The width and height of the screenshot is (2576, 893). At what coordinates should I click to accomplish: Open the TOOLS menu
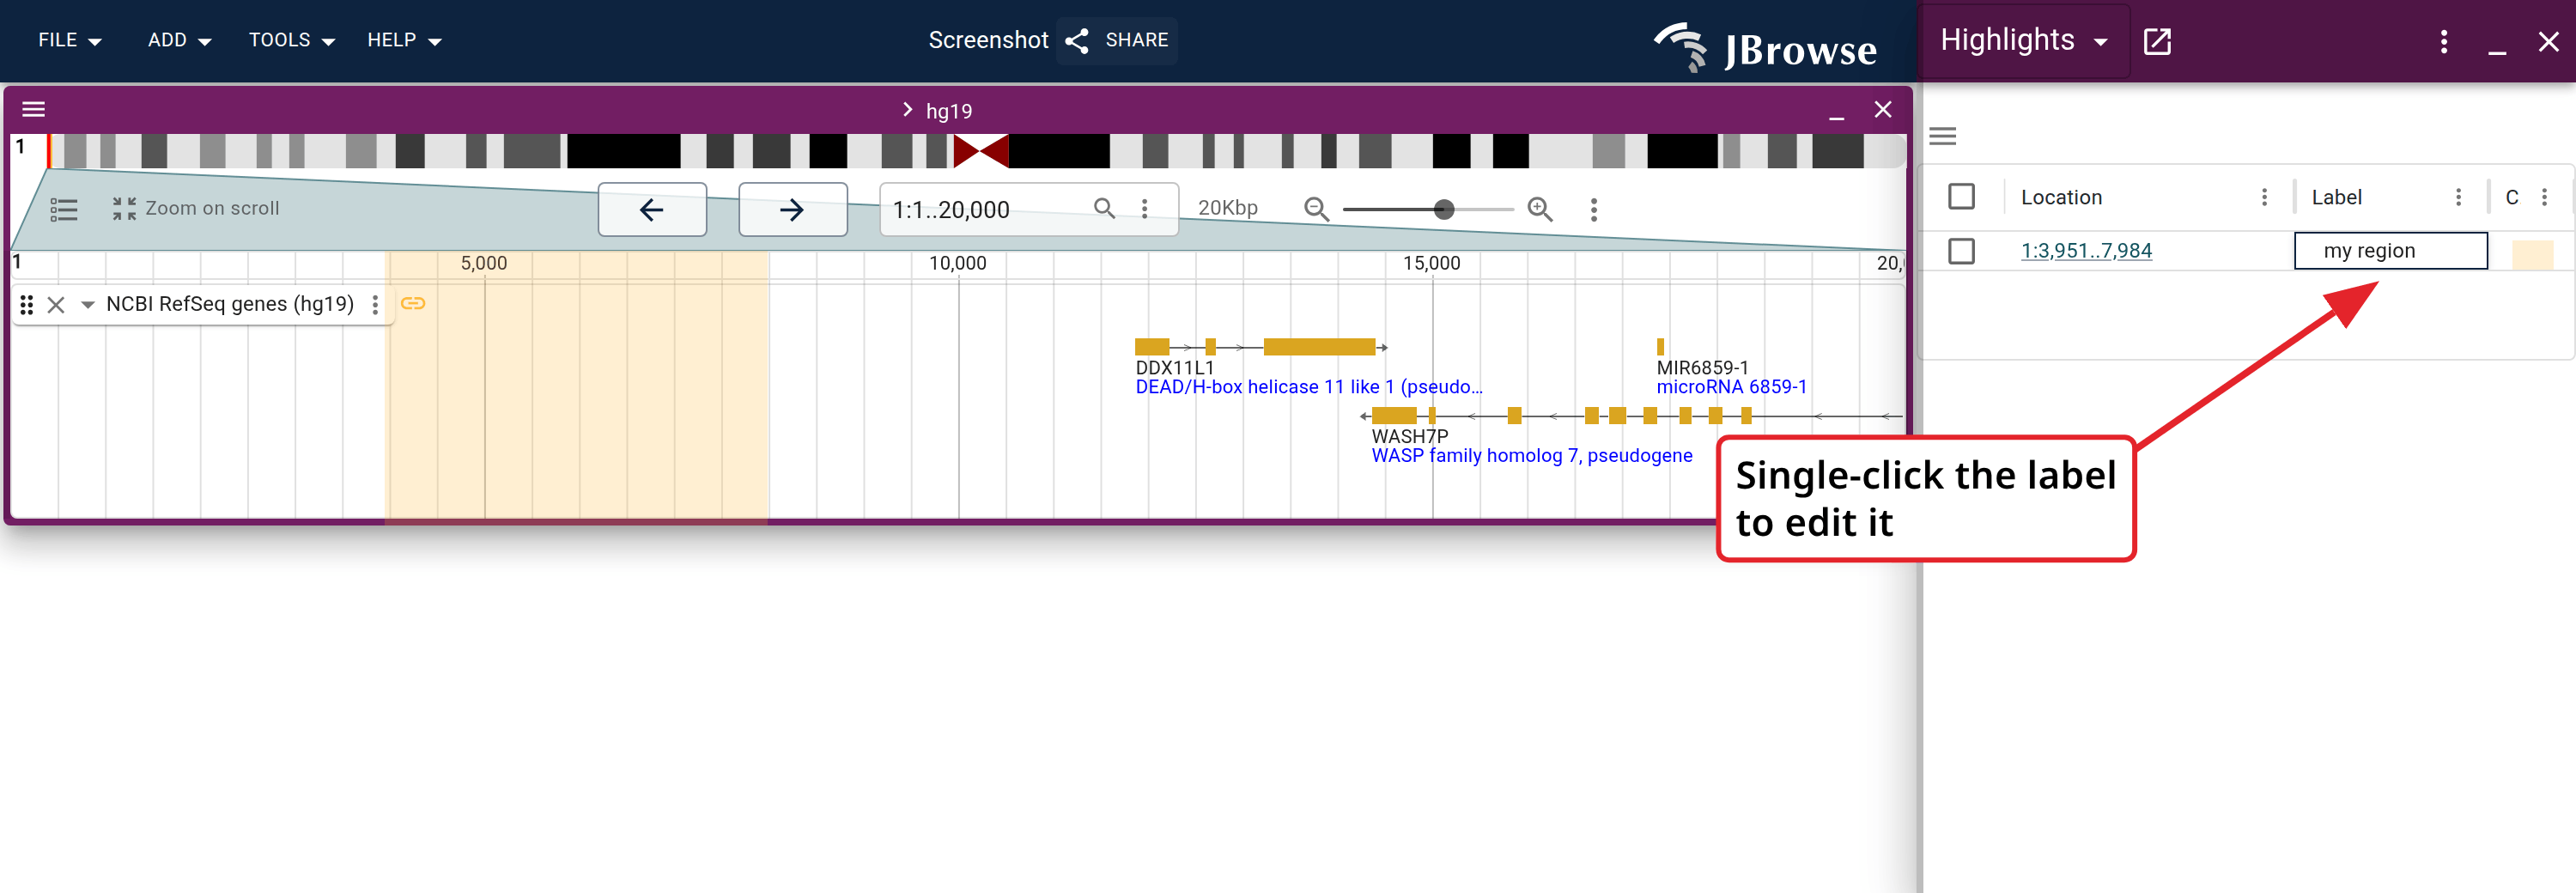point(291,40)
